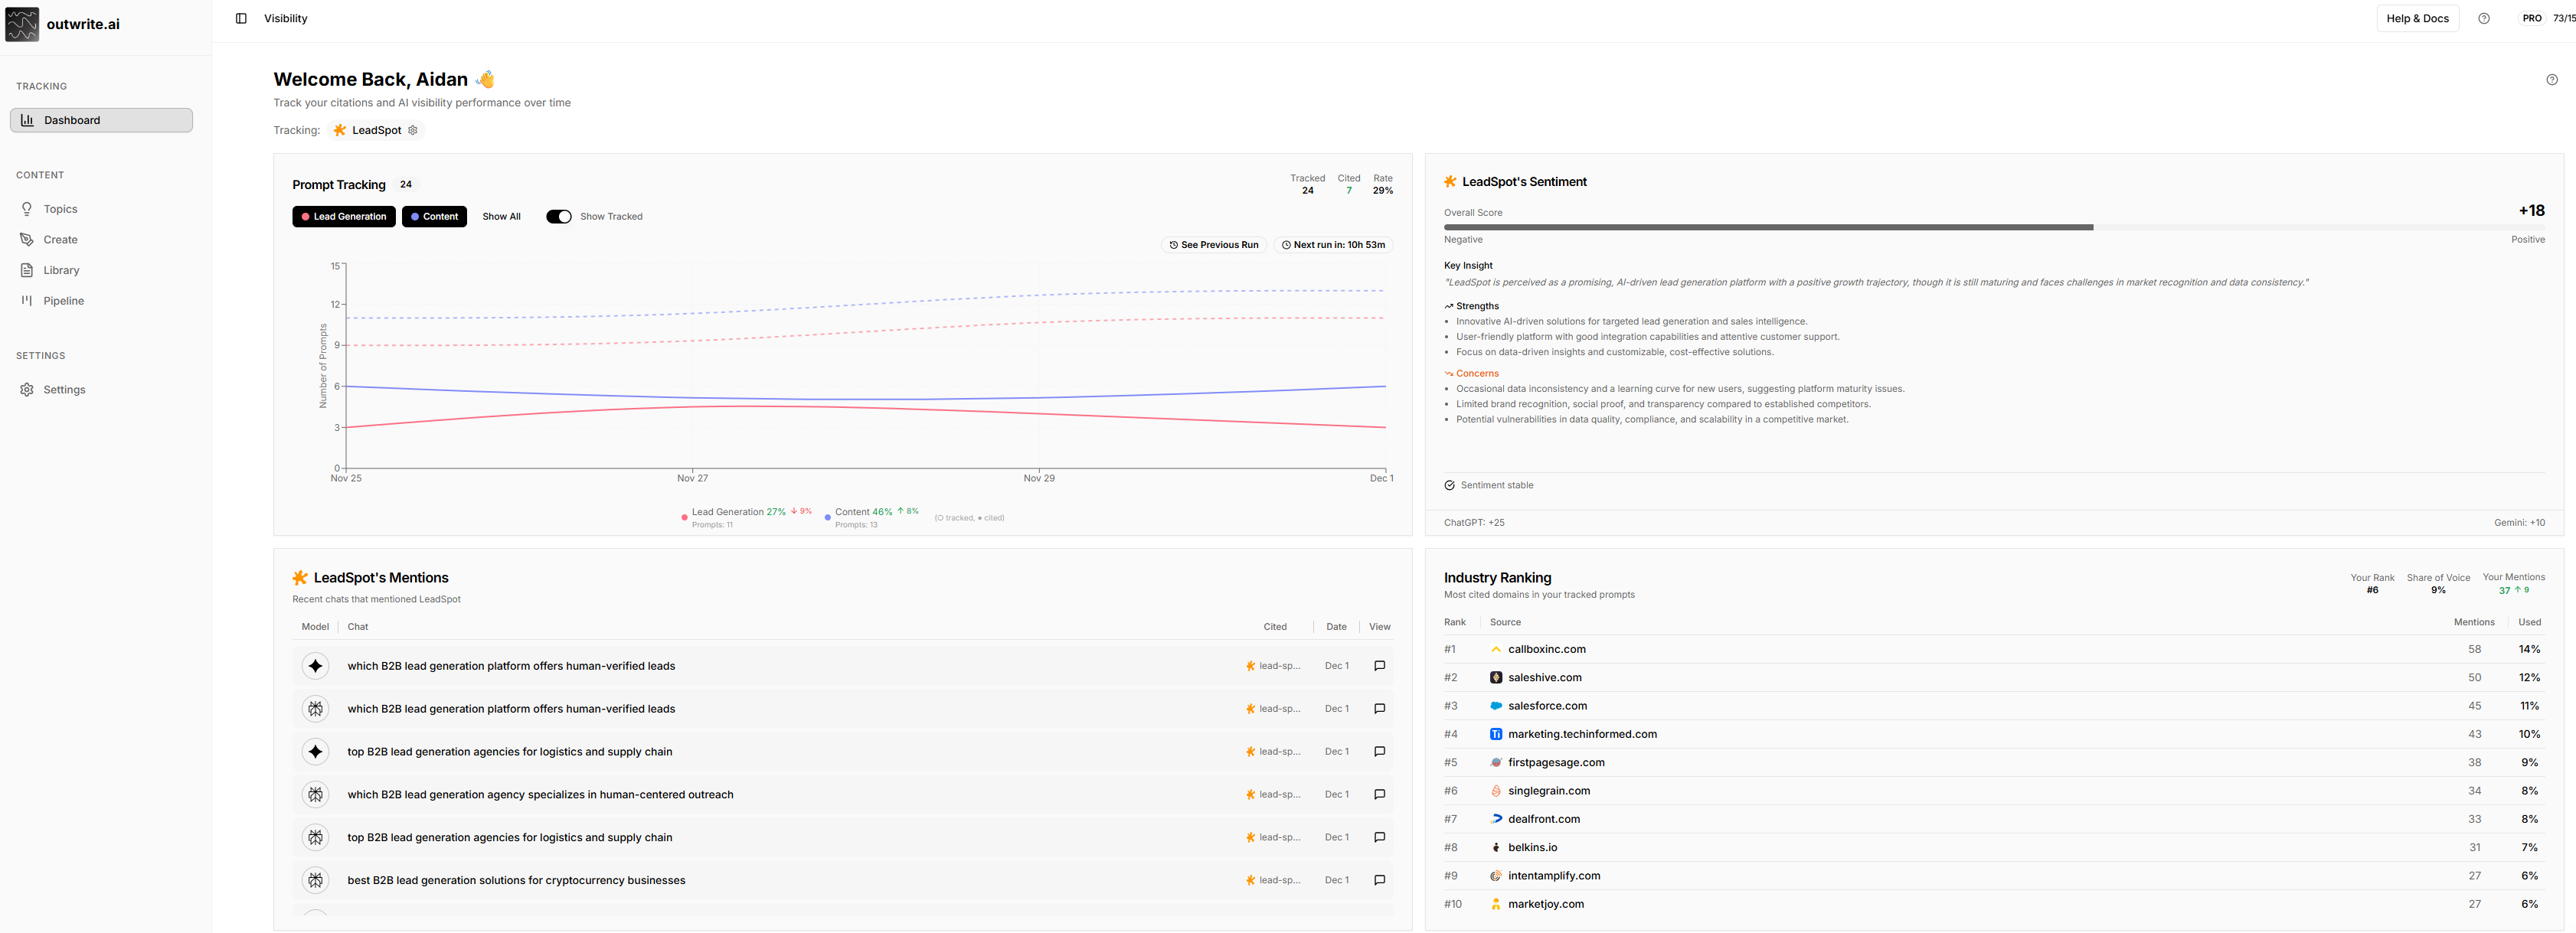This screenshot has width=2576, height=933.
Task: Click the Pipeline sidebar icon
Action: pyautogui.click(x=27, y=301)
